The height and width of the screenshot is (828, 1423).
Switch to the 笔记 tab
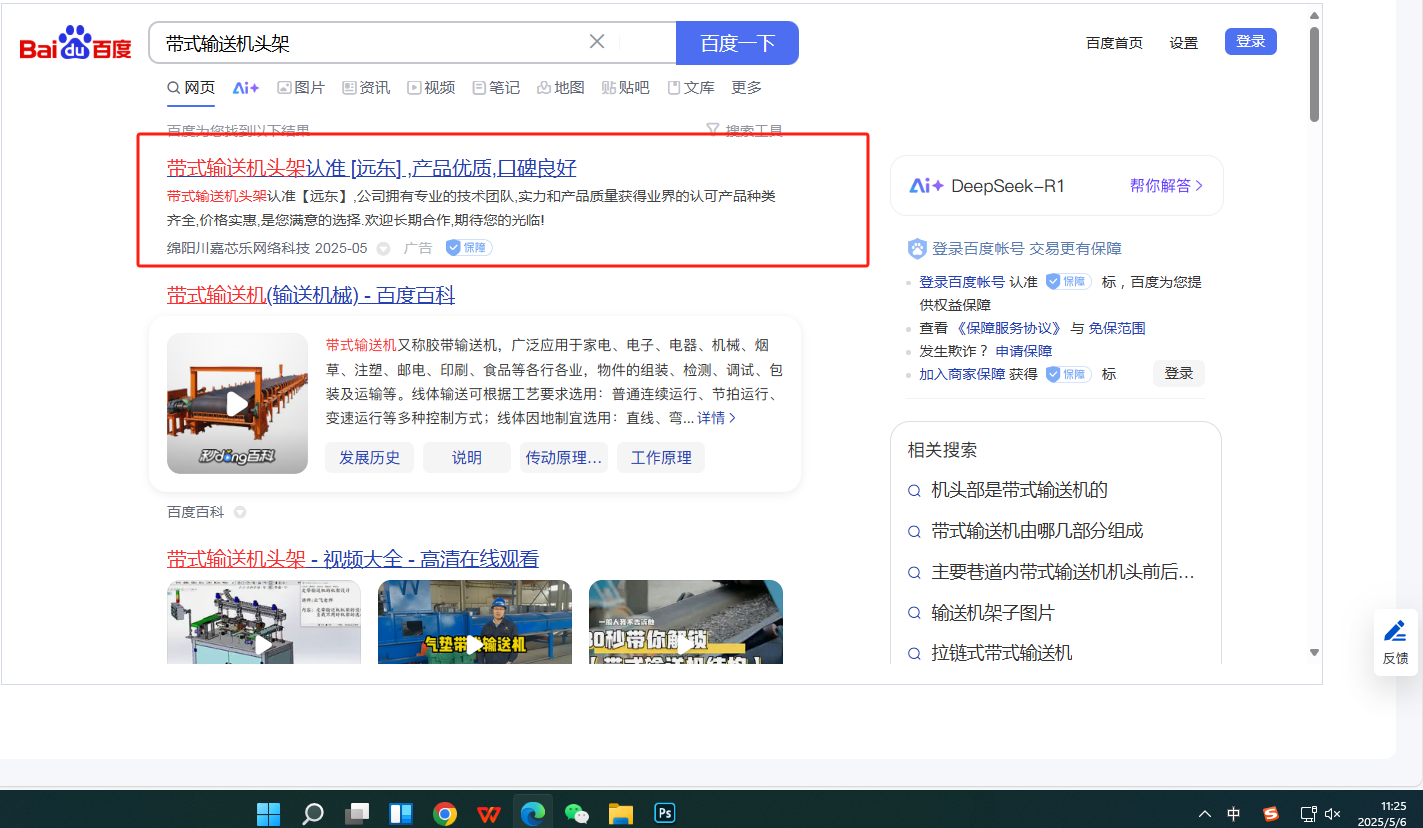[x=496, y=88]
